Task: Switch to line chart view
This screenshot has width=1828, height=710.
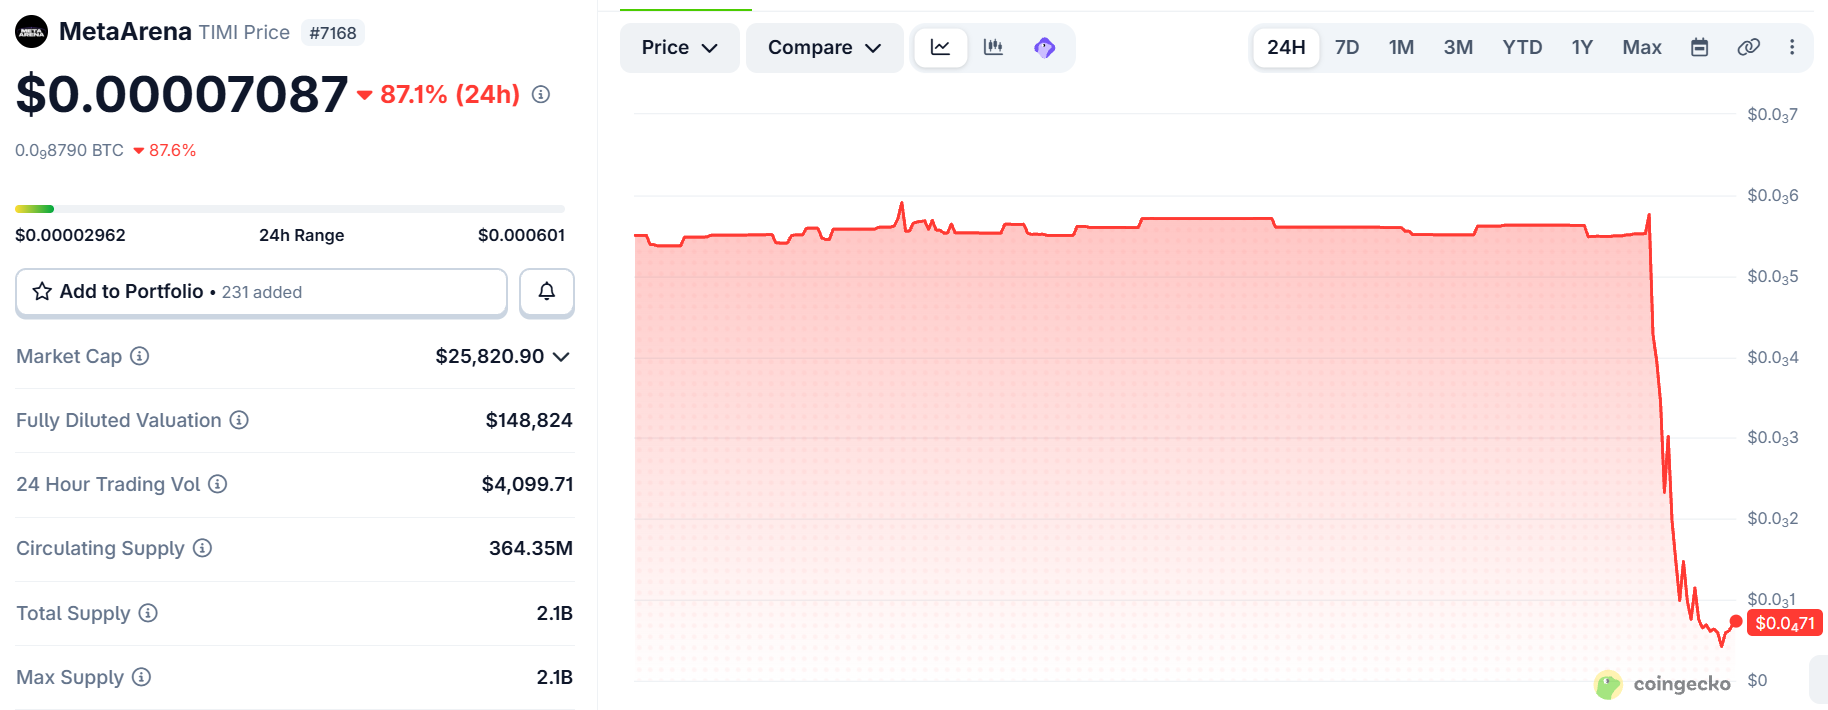Action: click(941, 47)
